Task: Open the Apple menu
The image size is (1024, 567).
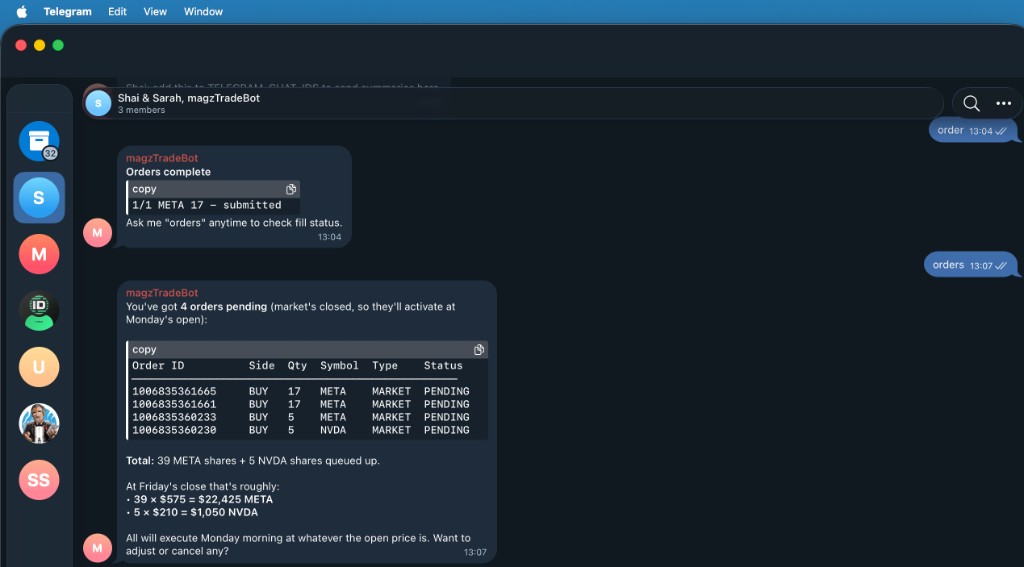Action: (22, 12)
